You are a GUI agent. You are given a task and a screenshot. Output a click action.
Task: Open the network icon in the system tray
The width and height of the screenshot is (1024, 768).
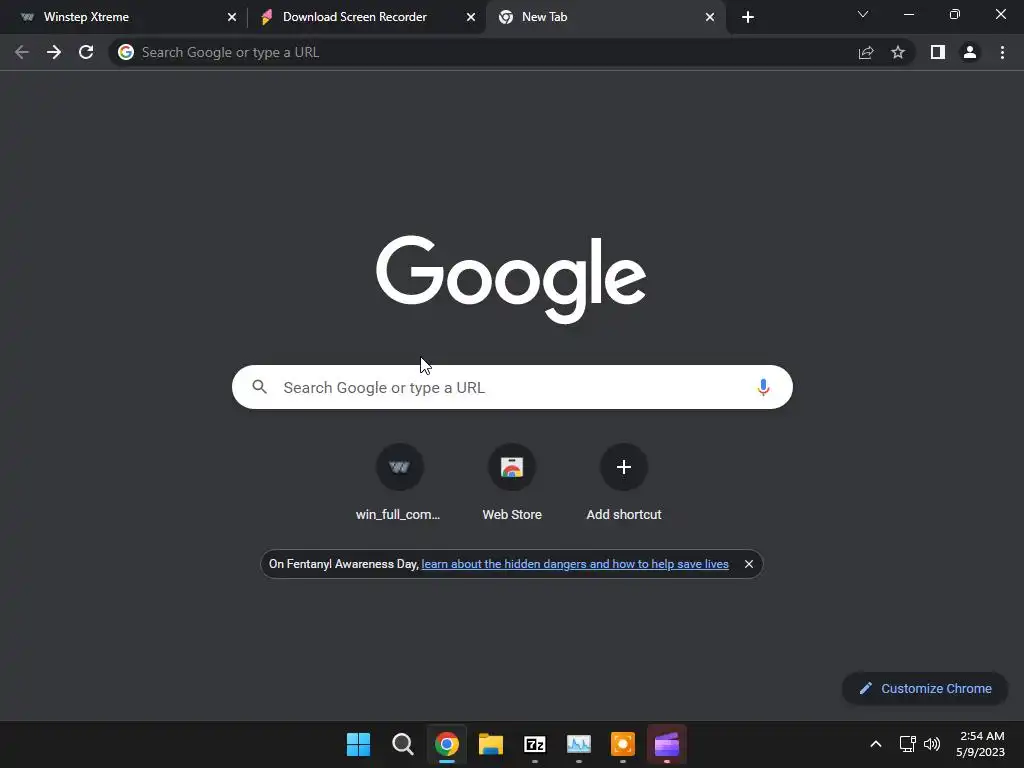907,744
